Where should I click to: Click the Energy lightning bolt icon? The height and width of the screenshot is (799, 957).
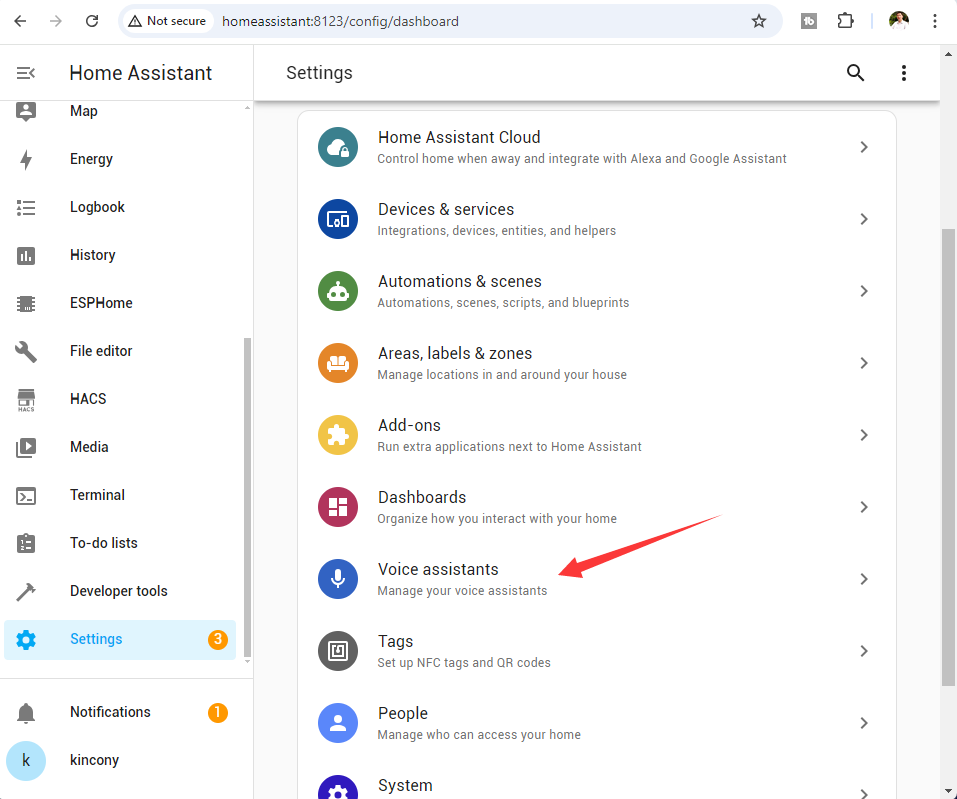pos(26,159)
